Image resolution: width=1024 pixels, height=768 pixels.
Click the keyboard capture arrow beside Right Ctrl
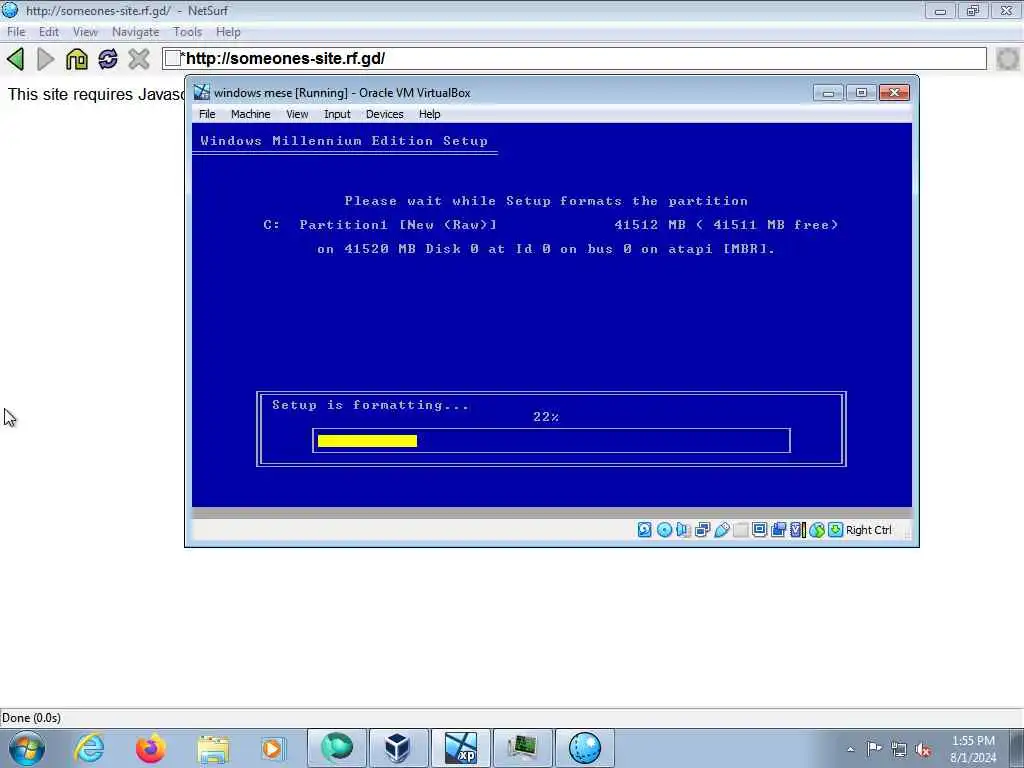click(835, 530)
